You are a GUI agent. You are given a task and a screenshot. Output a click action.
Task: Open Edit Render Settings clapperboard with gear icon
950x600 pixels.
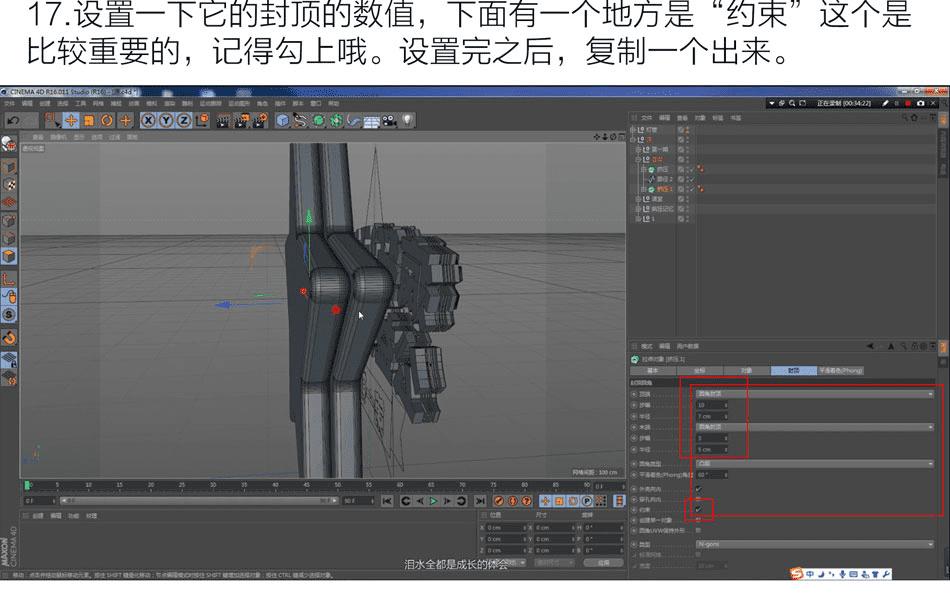260,121
